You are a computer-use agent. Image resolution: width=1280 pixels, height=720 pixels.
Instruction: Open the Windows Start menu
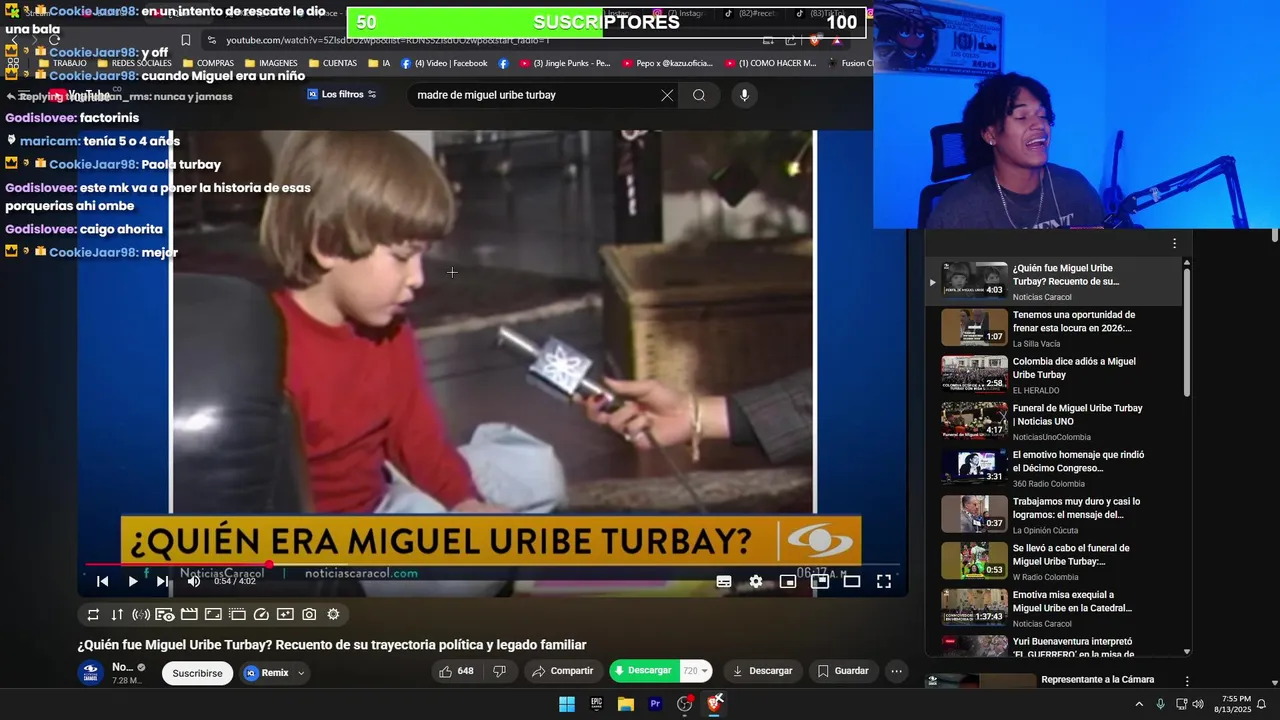566,704
